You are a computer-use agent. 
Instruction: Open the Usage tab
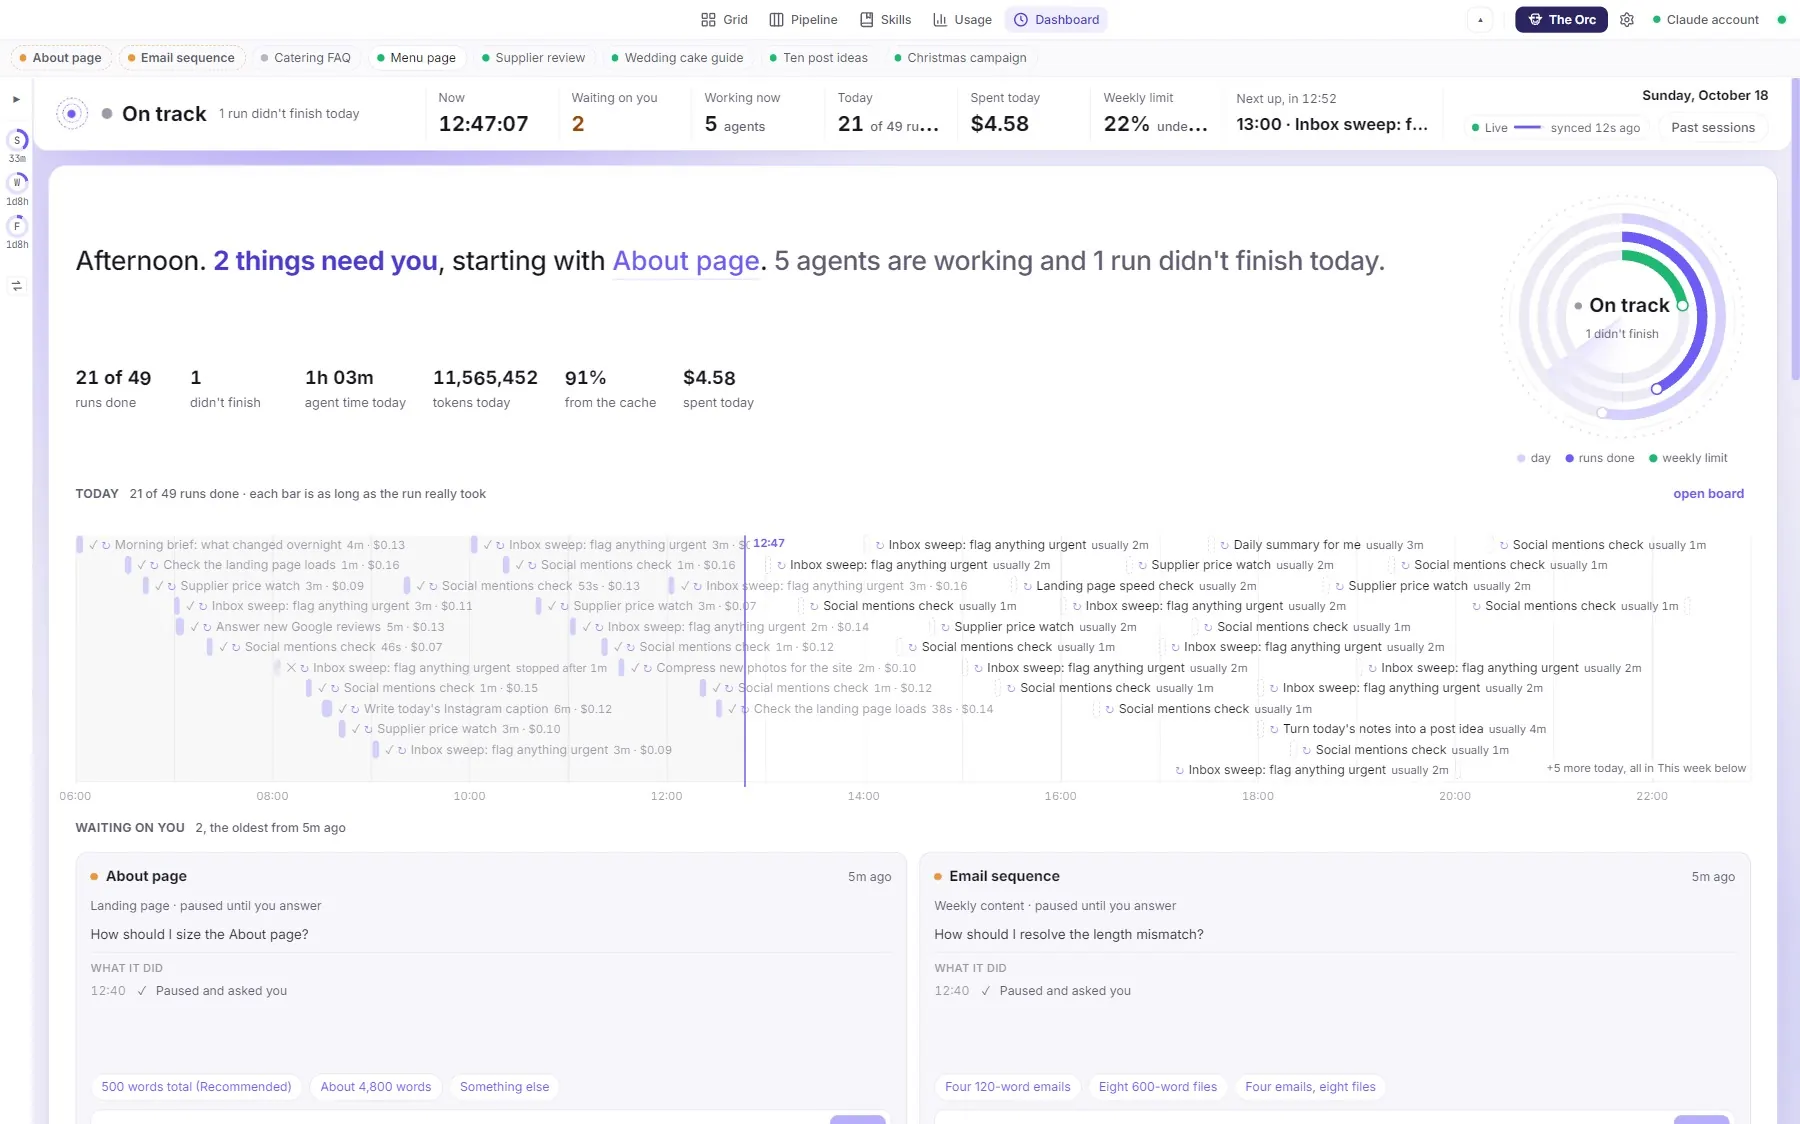962,19
